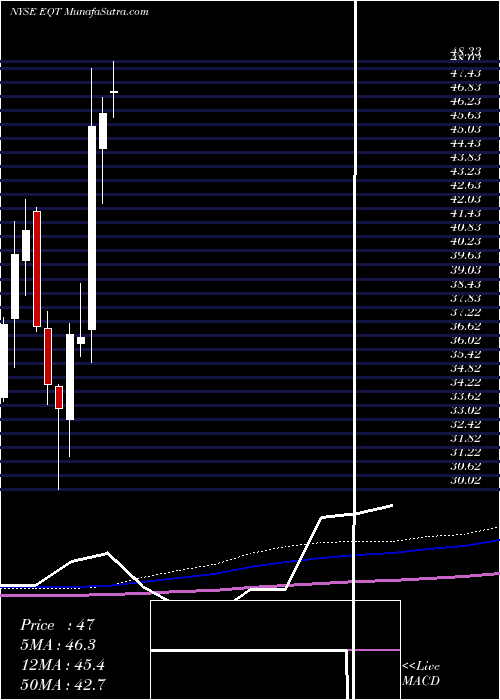Pick the 32.42 price label
Viewport: 500px width, 700px height.
(x=464, y=424)
